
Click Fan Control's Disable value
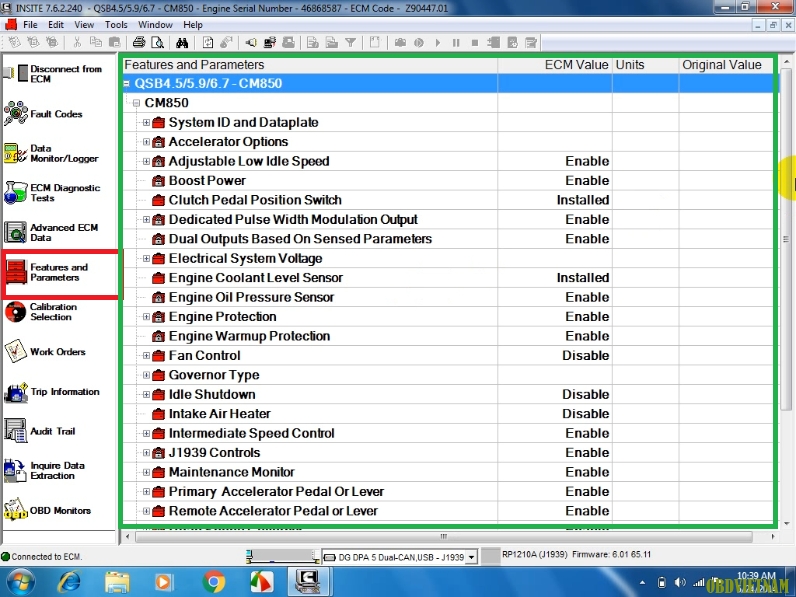(585, 355)
